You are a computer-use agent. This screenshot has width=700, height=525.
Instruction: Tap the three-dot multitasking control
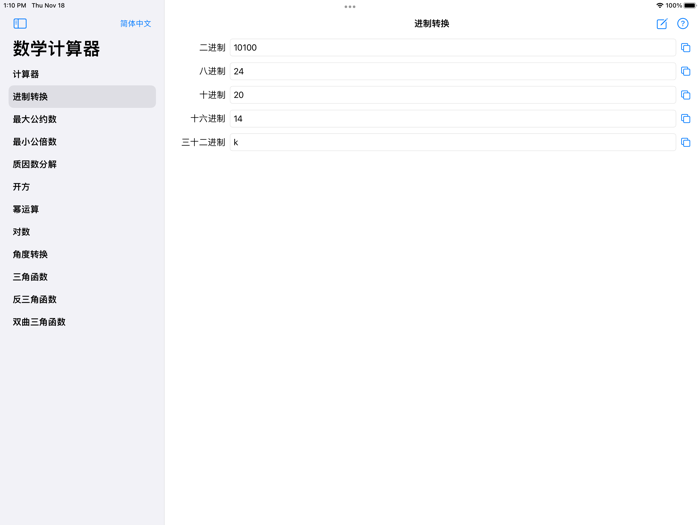click(x=350, y=7)
